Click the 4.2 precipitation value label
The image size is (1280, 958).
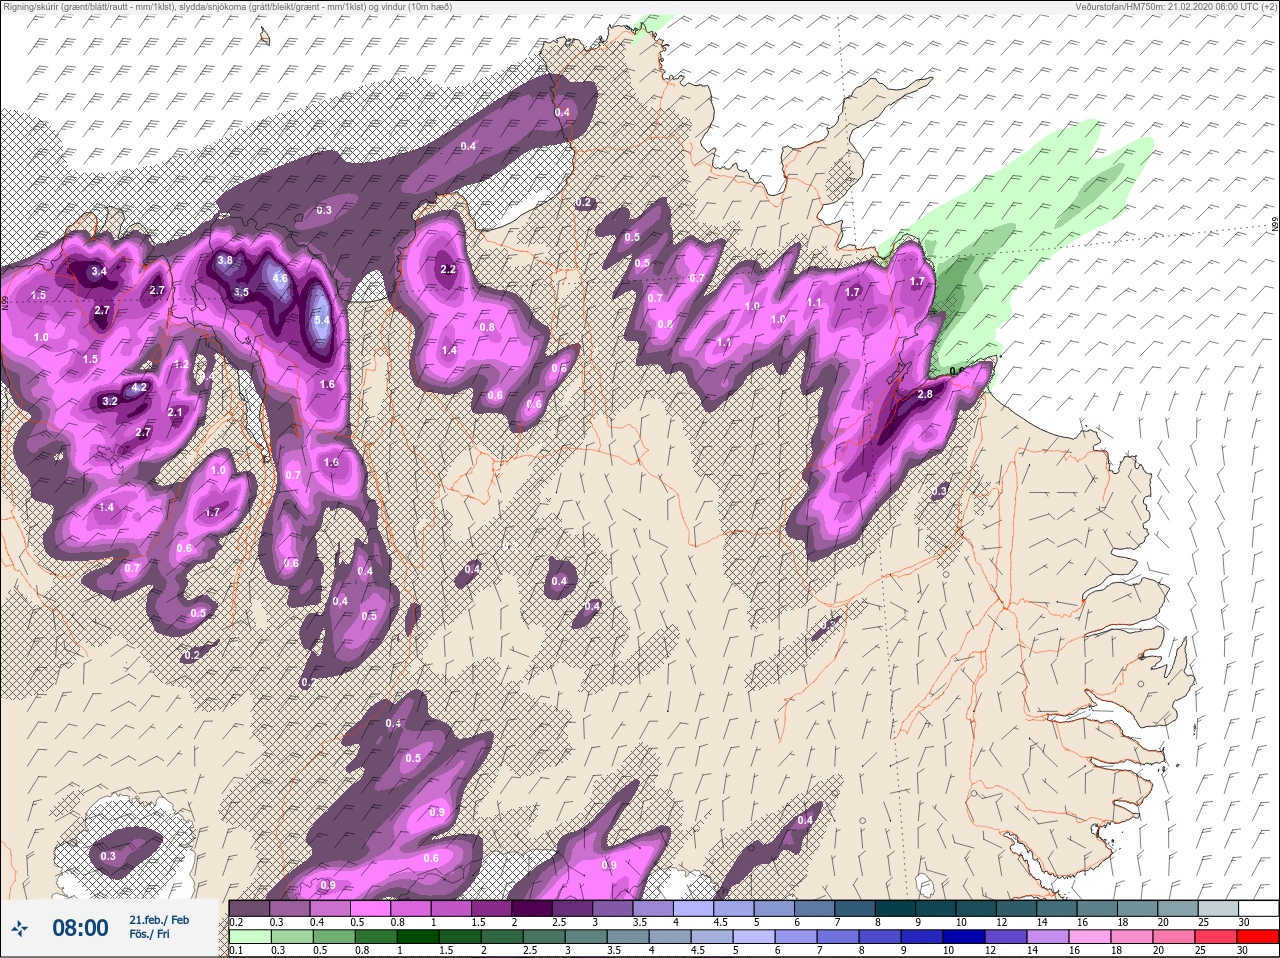[140, 387]
